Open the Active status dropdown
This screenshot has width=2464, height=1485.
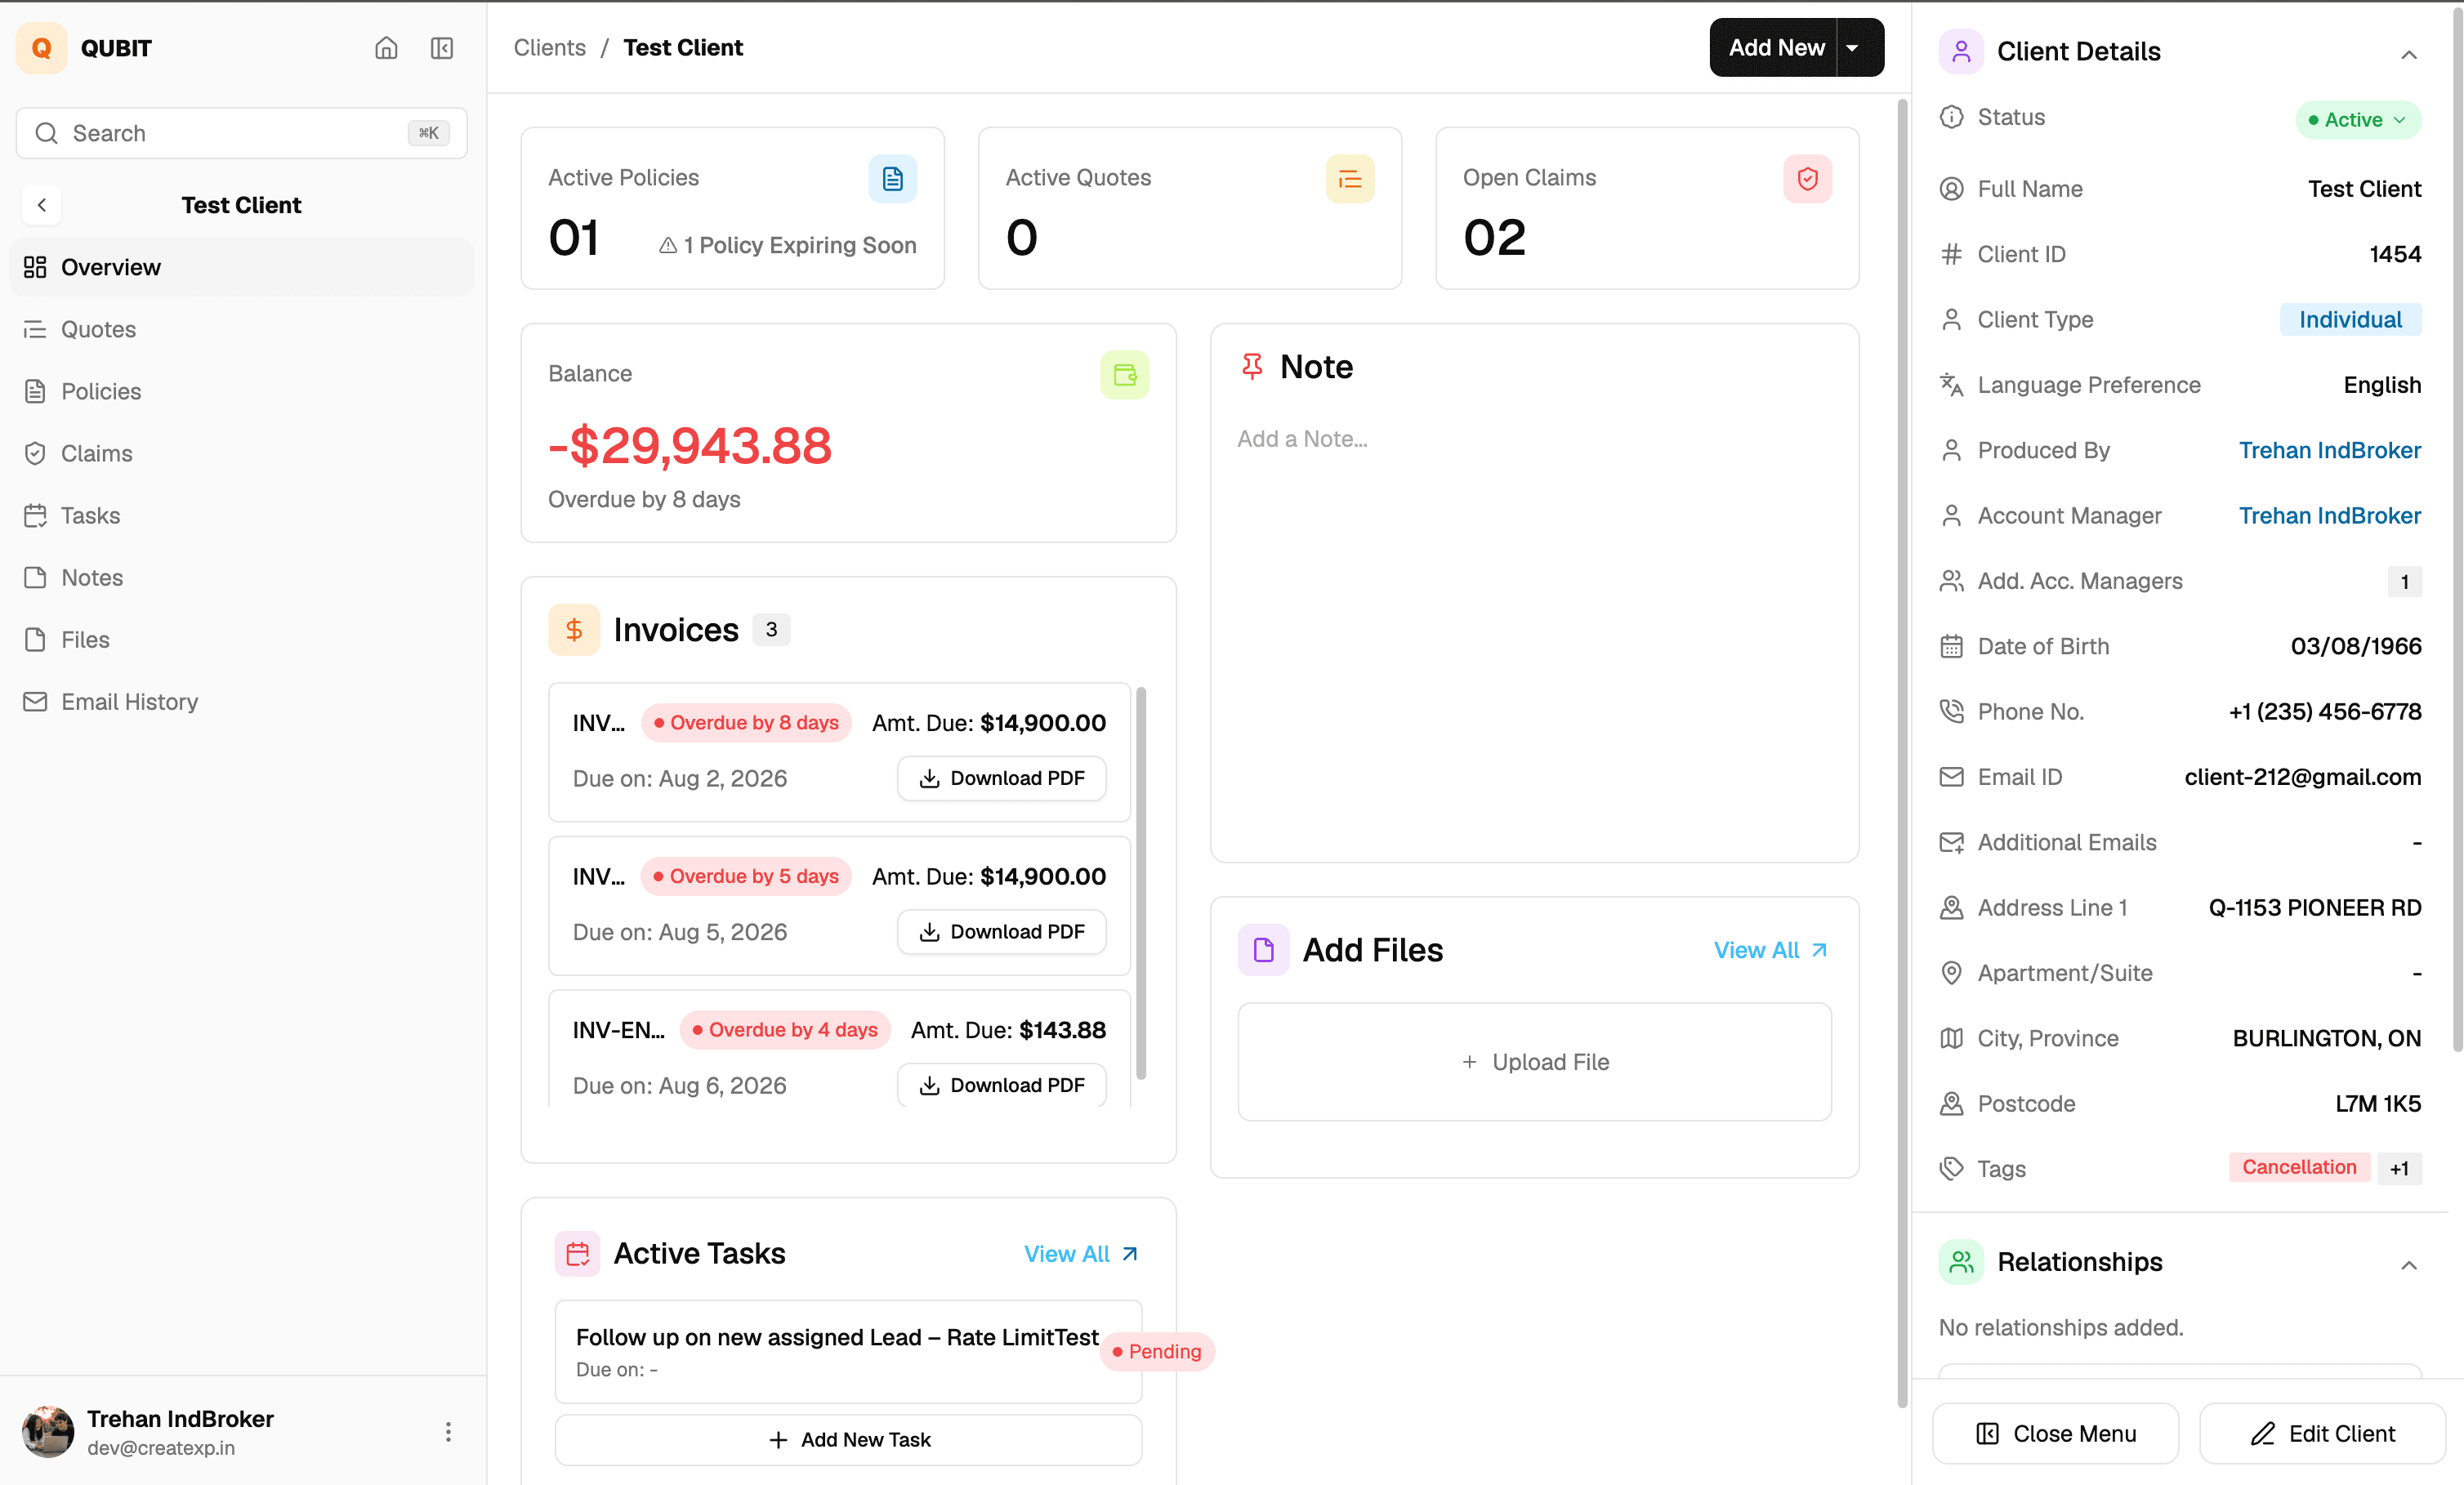[2358, 120]
